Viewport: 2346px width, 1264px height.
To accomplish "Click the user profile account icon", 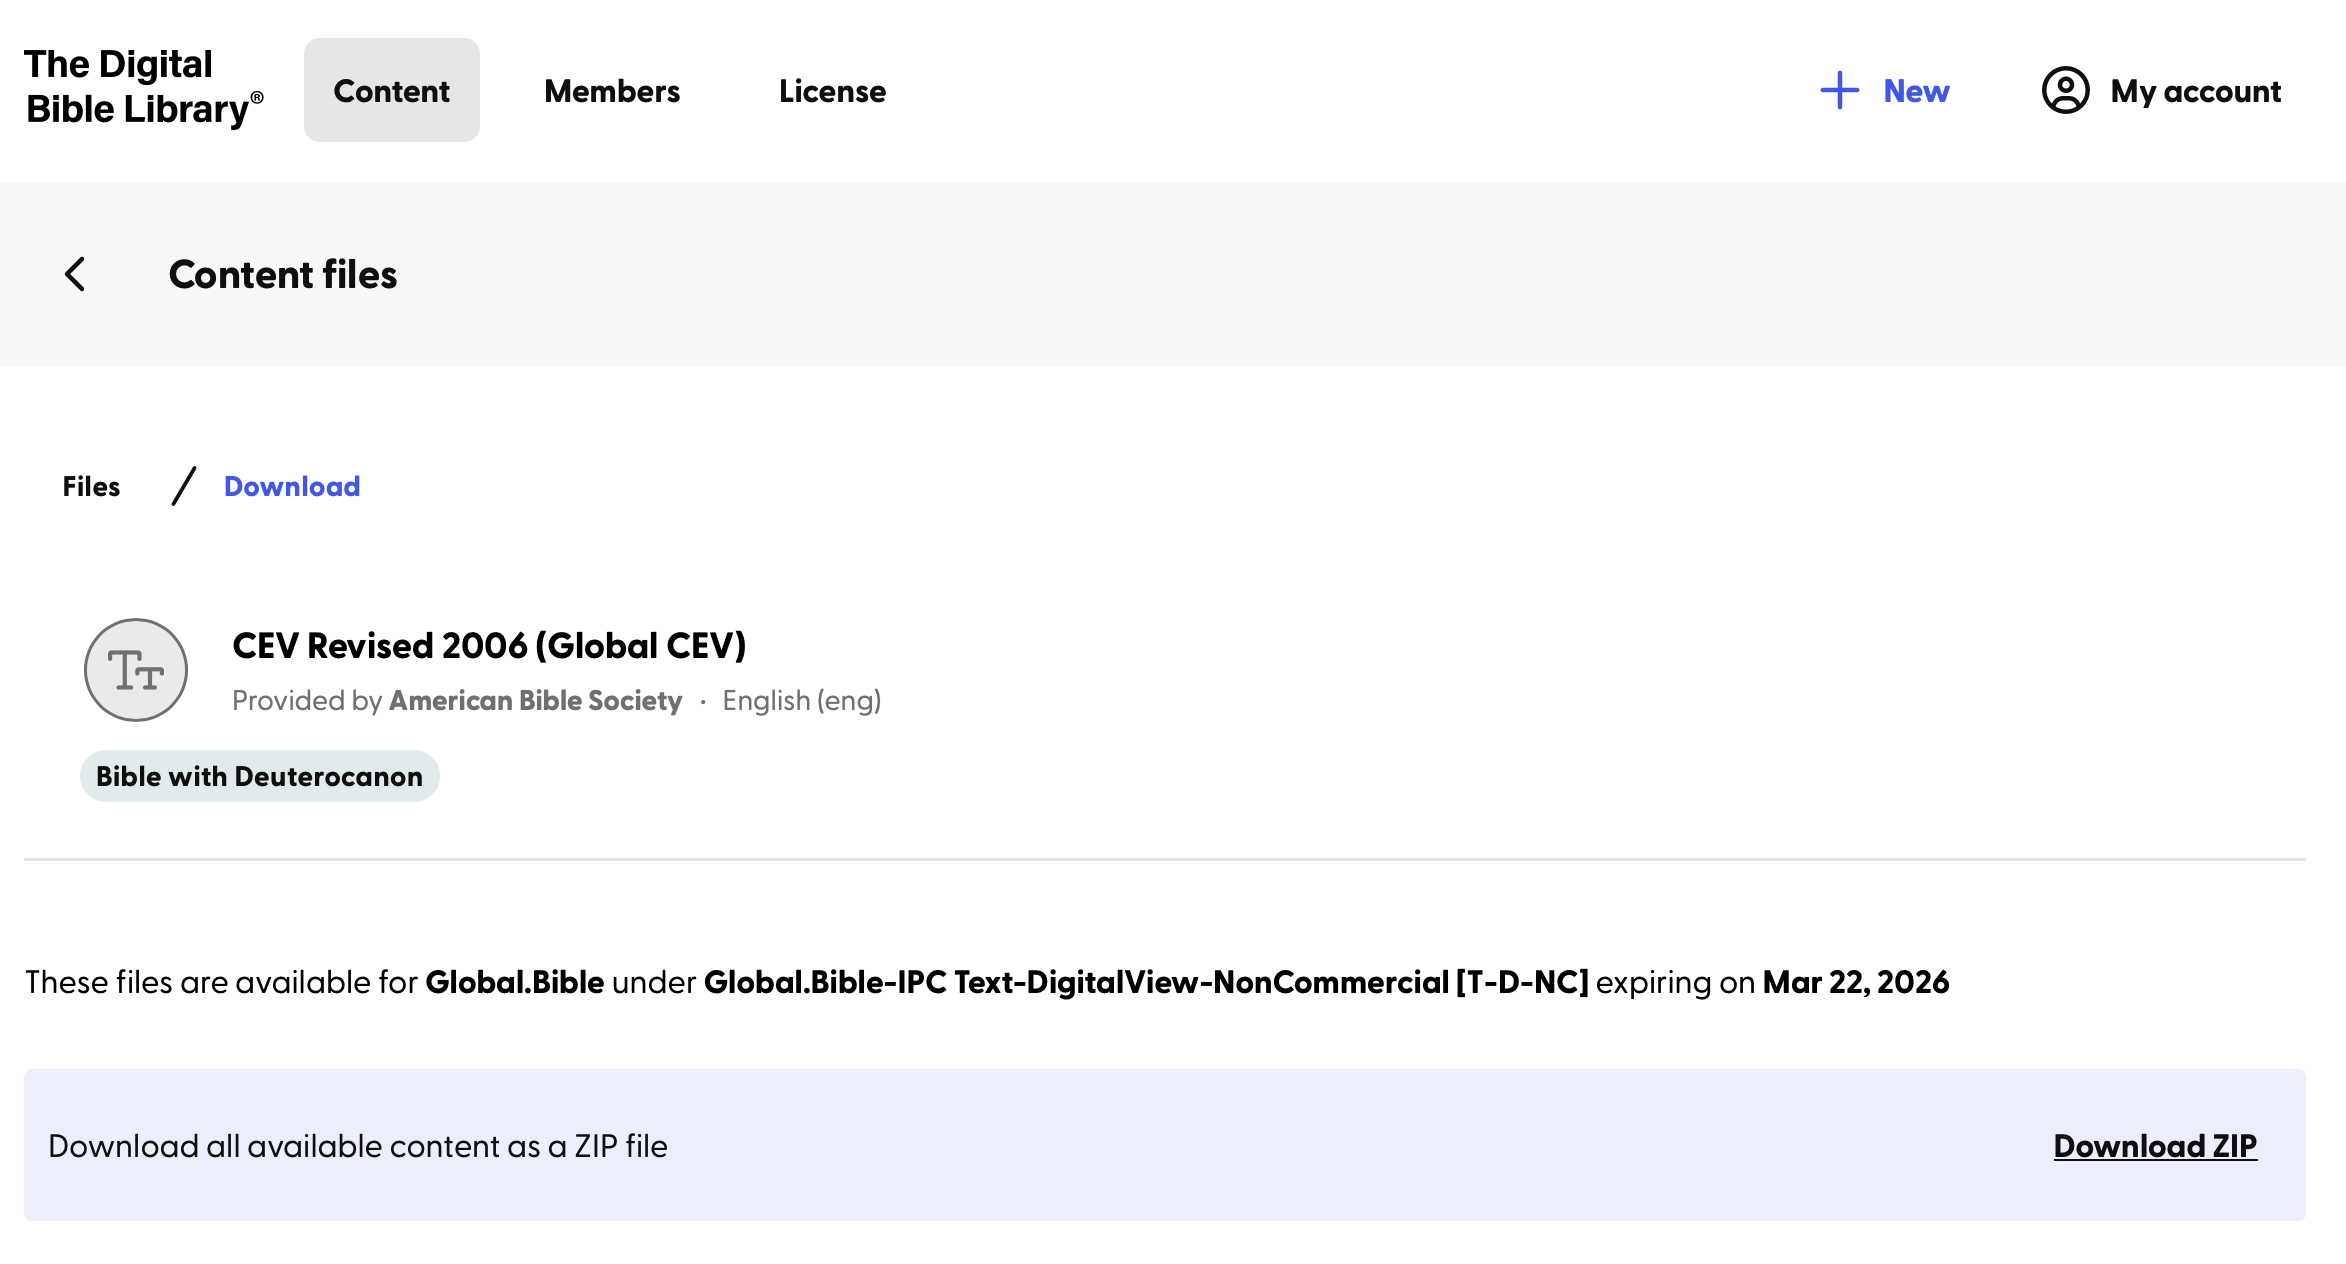I will coord(2065,90).
